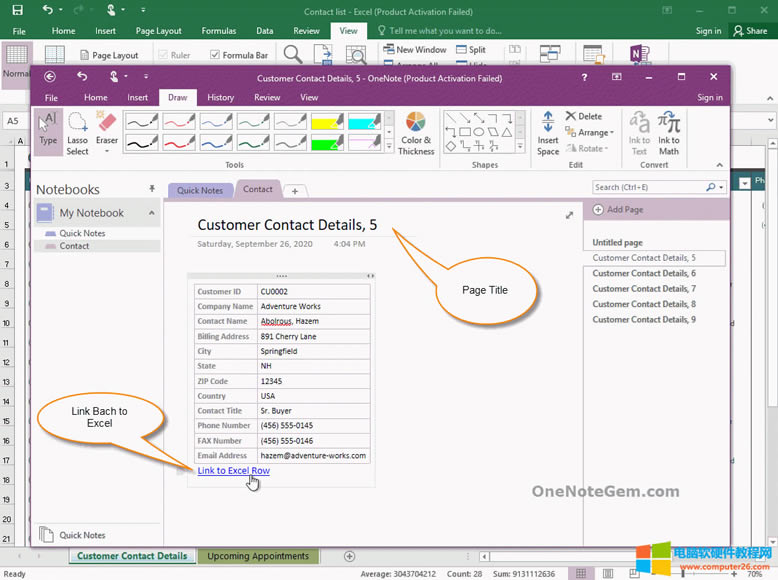Click the OneNote back arrow button
This screenshot has width=778, height=580.
[x=50, y=76]
